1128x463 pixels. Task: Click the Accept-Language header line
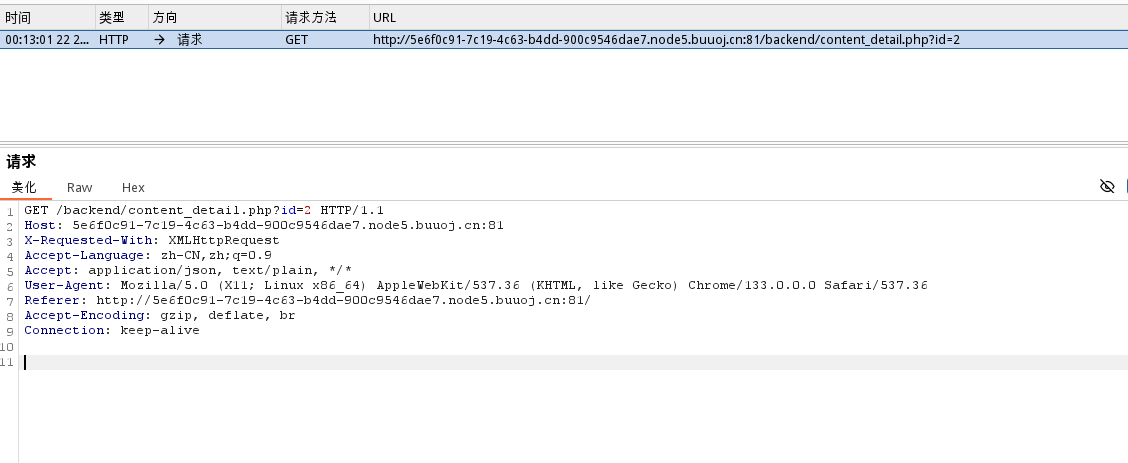pos(148,255)
